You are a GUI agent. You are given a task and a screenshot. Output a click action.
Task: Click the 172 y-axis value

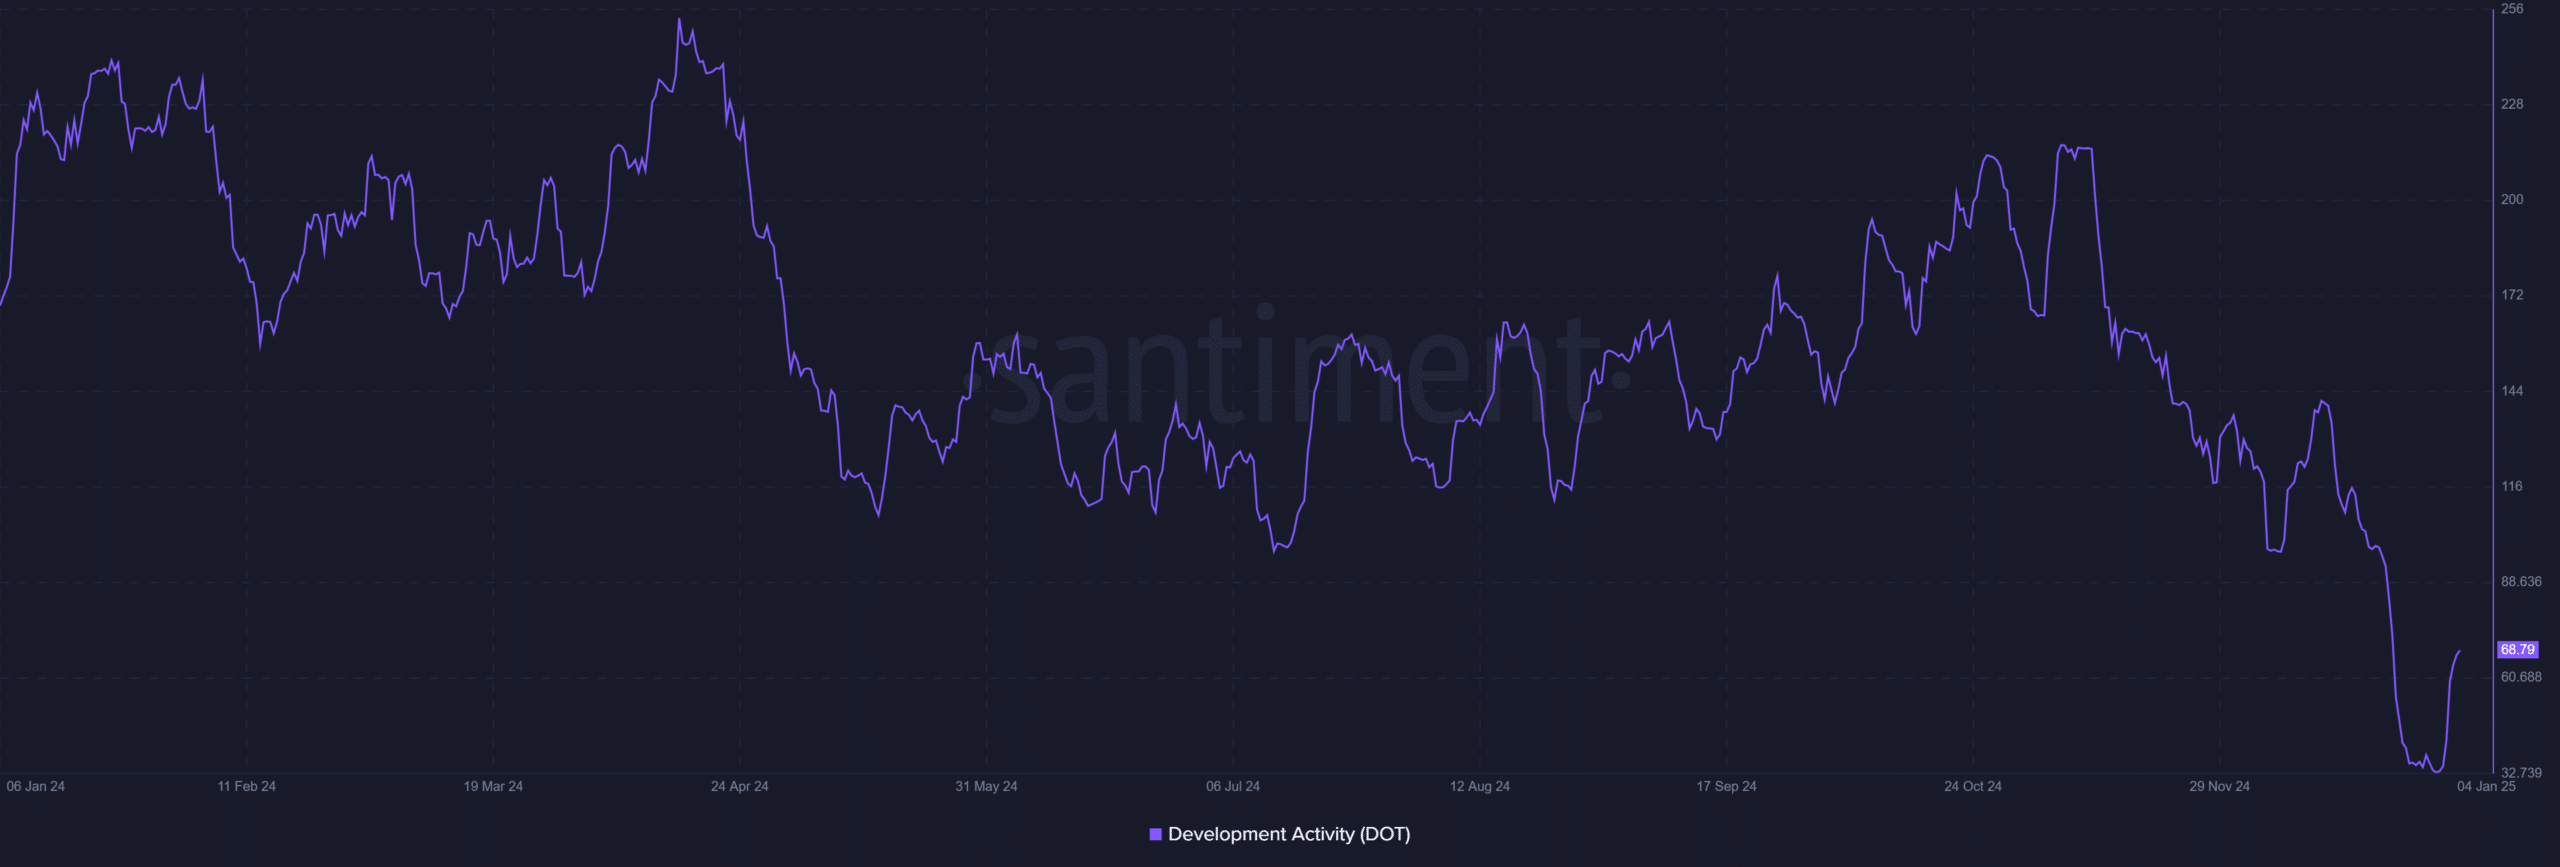pyautogui.click(x=2512, y=295)
